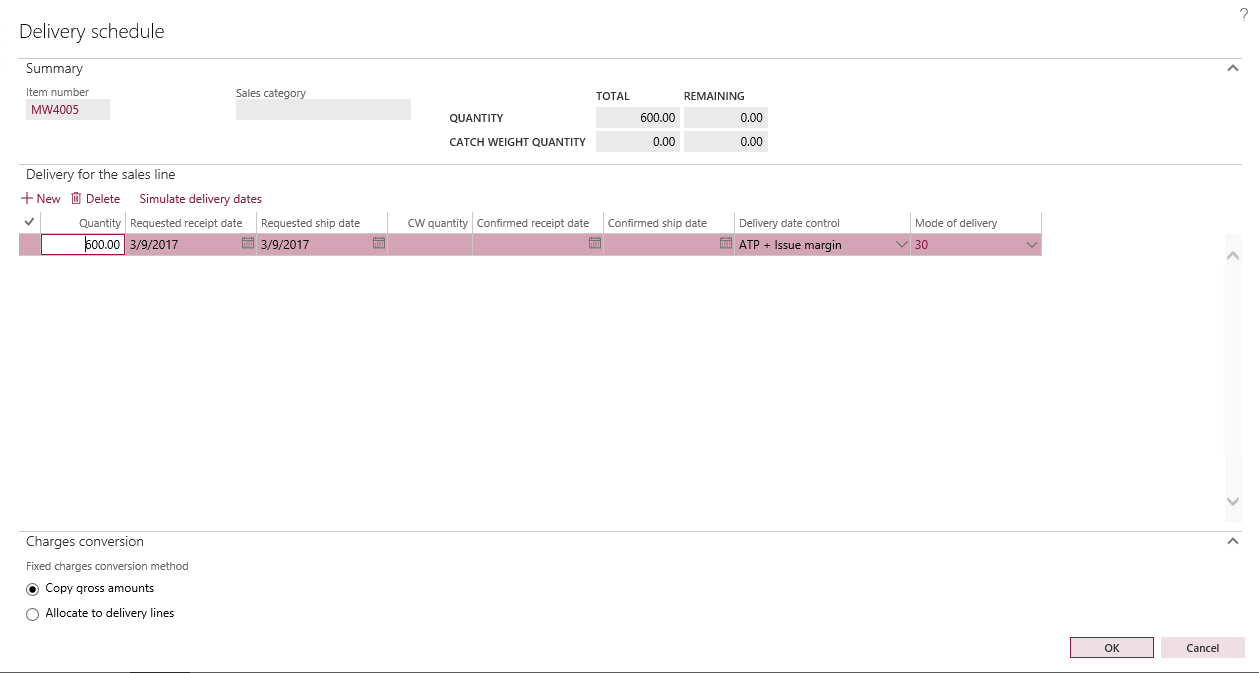Edit the Quantity field showing 600.00
Screen dimensions: 1259x673
(83, 245)
